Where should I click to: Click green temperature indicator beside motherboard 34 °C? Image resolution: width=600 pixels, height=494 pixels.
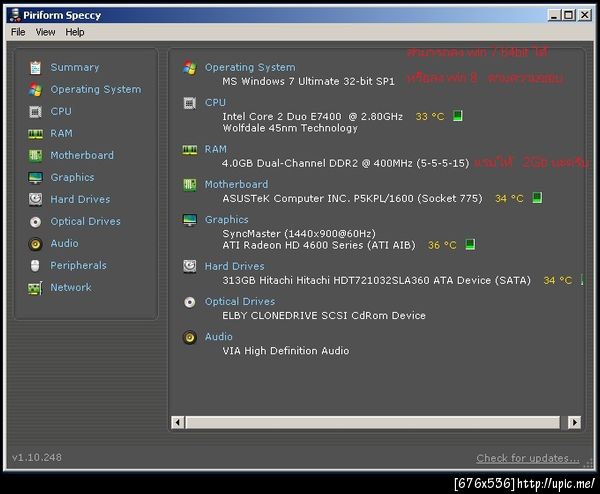[x=537, y=198]
